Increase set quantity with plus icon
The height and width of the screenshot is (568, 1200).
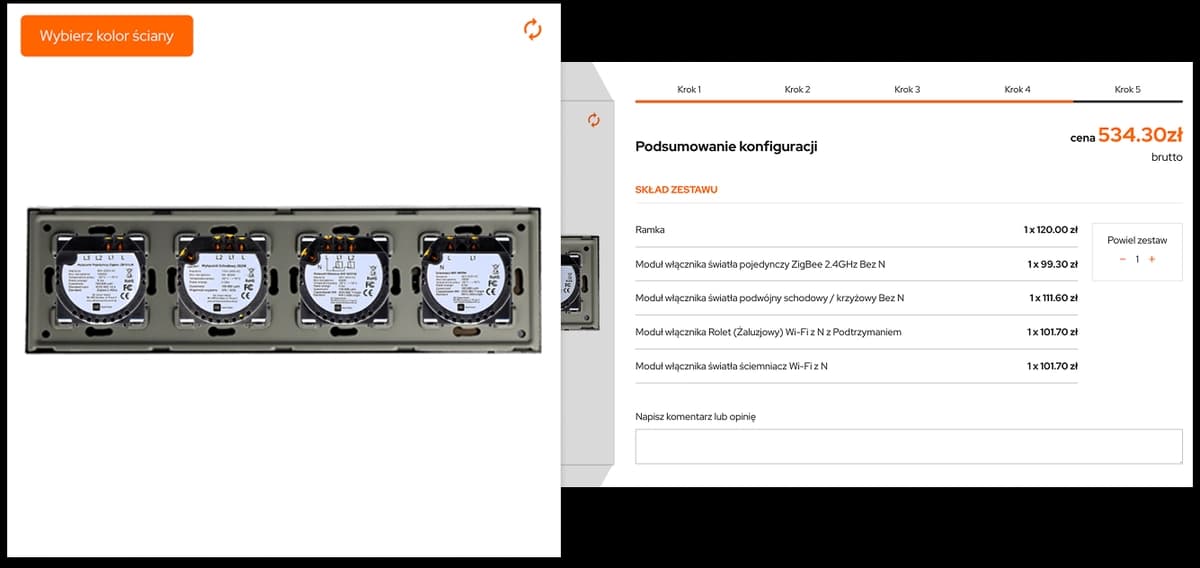coord(1152,259)
